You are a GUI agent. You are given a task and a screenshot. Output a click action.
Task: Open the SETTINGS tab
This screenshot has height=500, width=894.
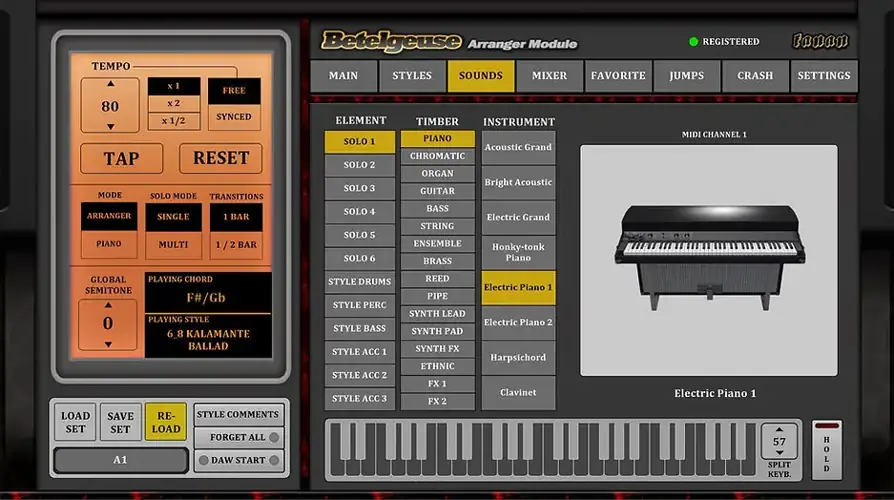tap(824, 76)
